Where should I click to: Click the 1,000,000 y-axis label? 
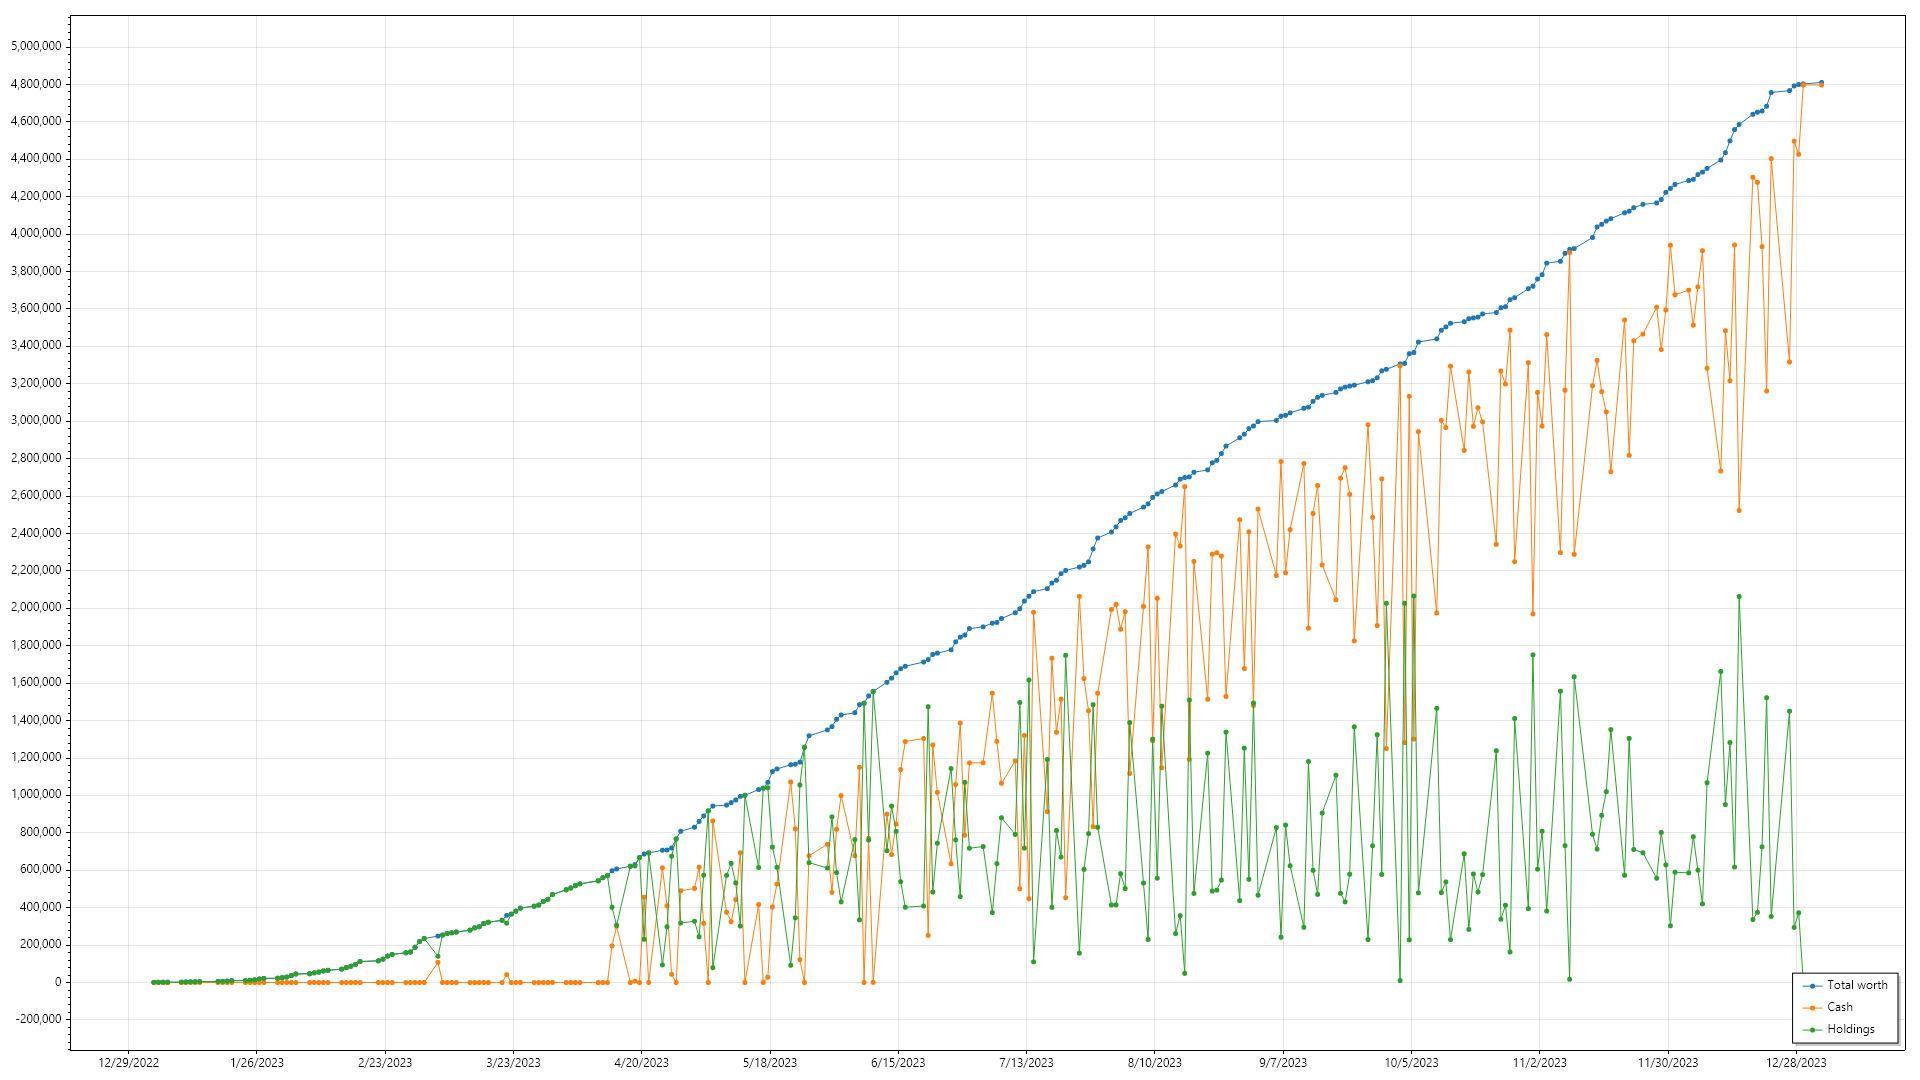[x=36, y=795]
